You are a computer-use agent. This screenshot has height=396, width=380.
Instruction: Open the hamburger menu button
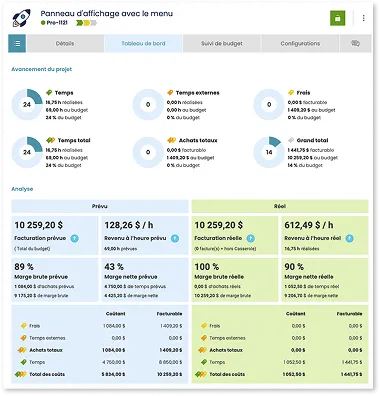[17, 44]
